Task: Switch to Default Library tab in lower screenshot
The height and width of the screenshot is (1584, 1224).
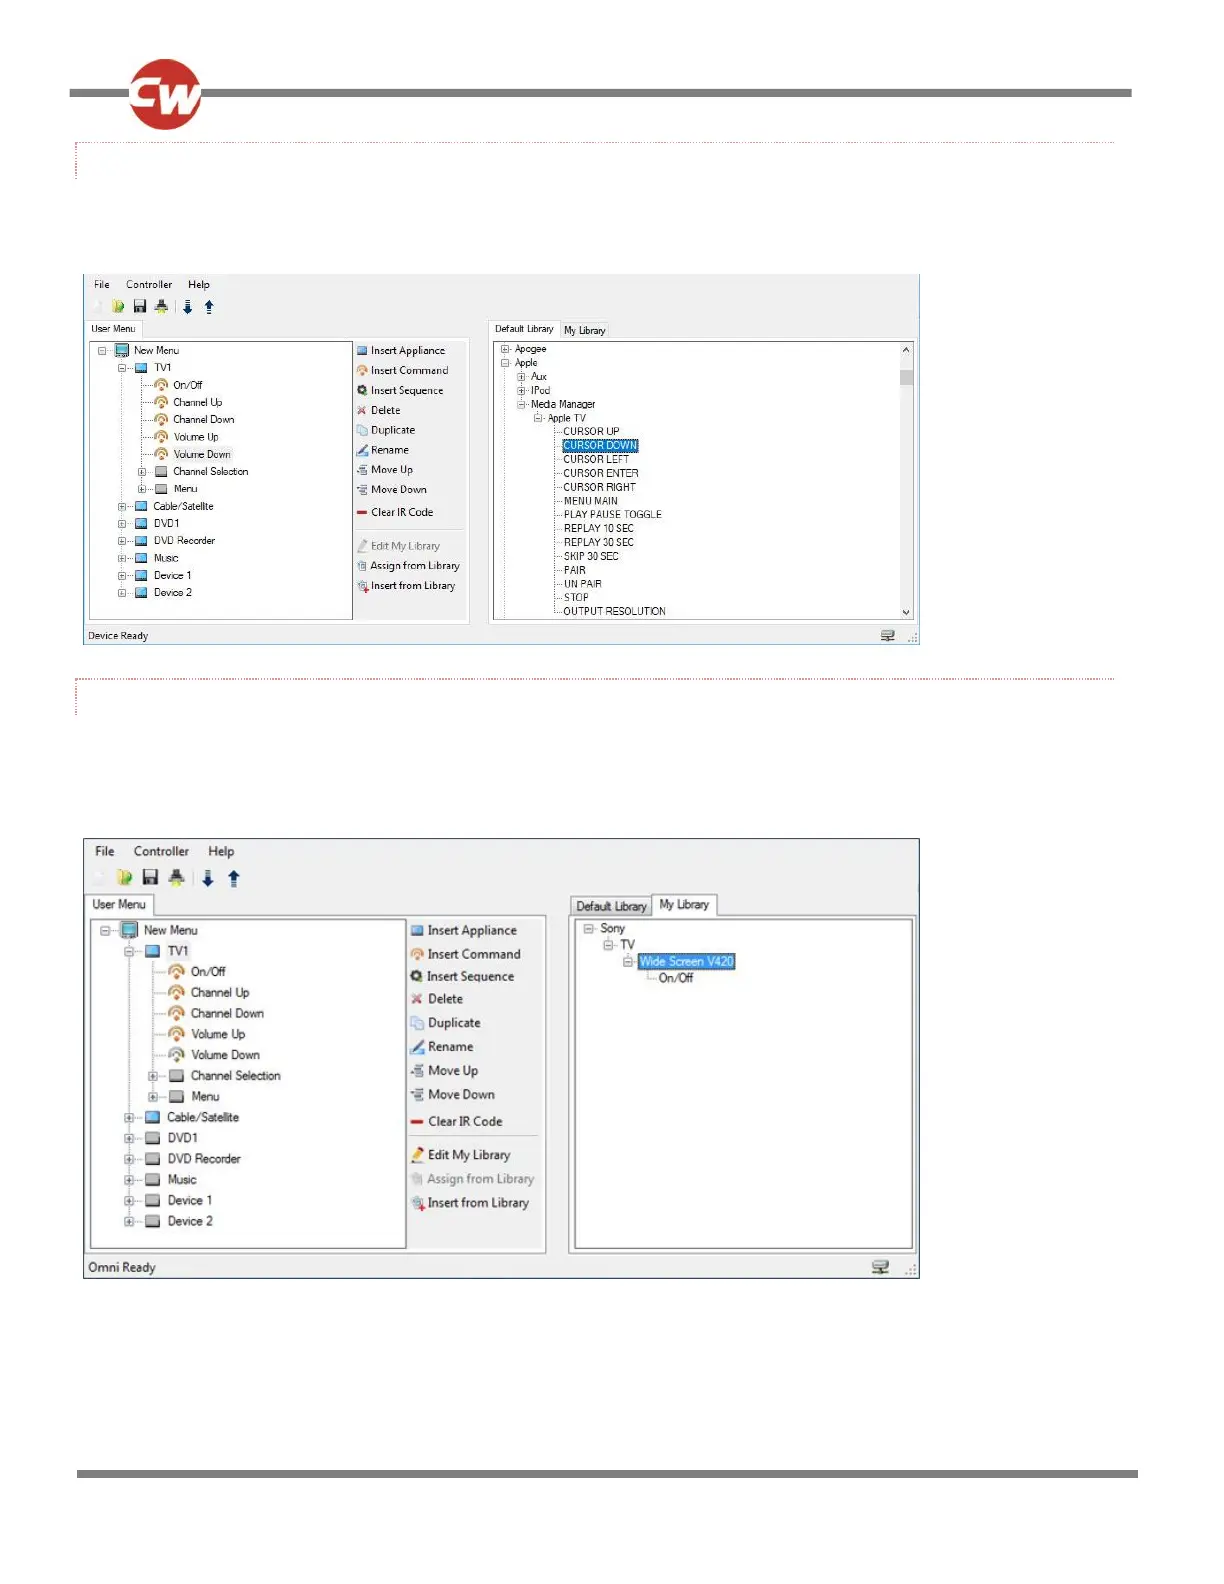Action: (611, 906)
